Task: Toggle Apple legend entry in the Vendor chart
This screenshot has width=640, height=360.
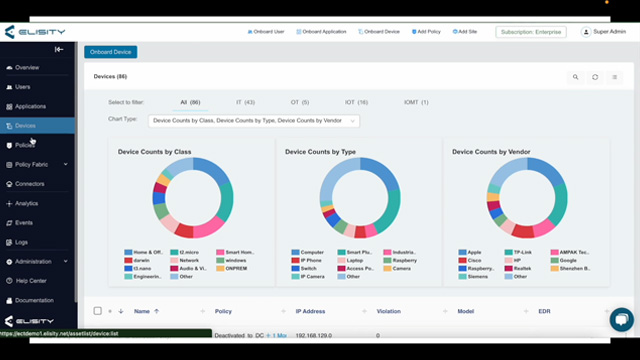Action: [470, 252]
